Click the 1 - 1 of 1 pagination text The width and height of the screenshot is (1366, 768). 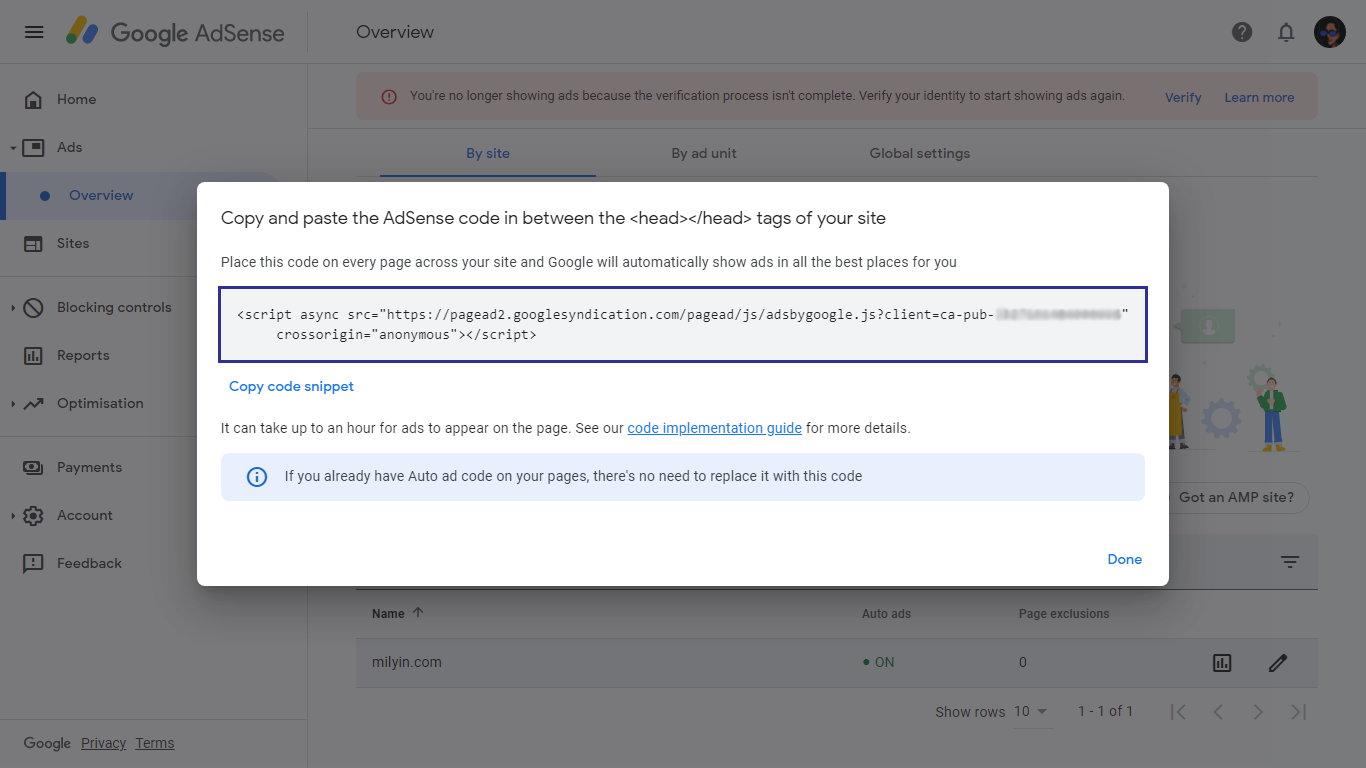point(1105,711)
